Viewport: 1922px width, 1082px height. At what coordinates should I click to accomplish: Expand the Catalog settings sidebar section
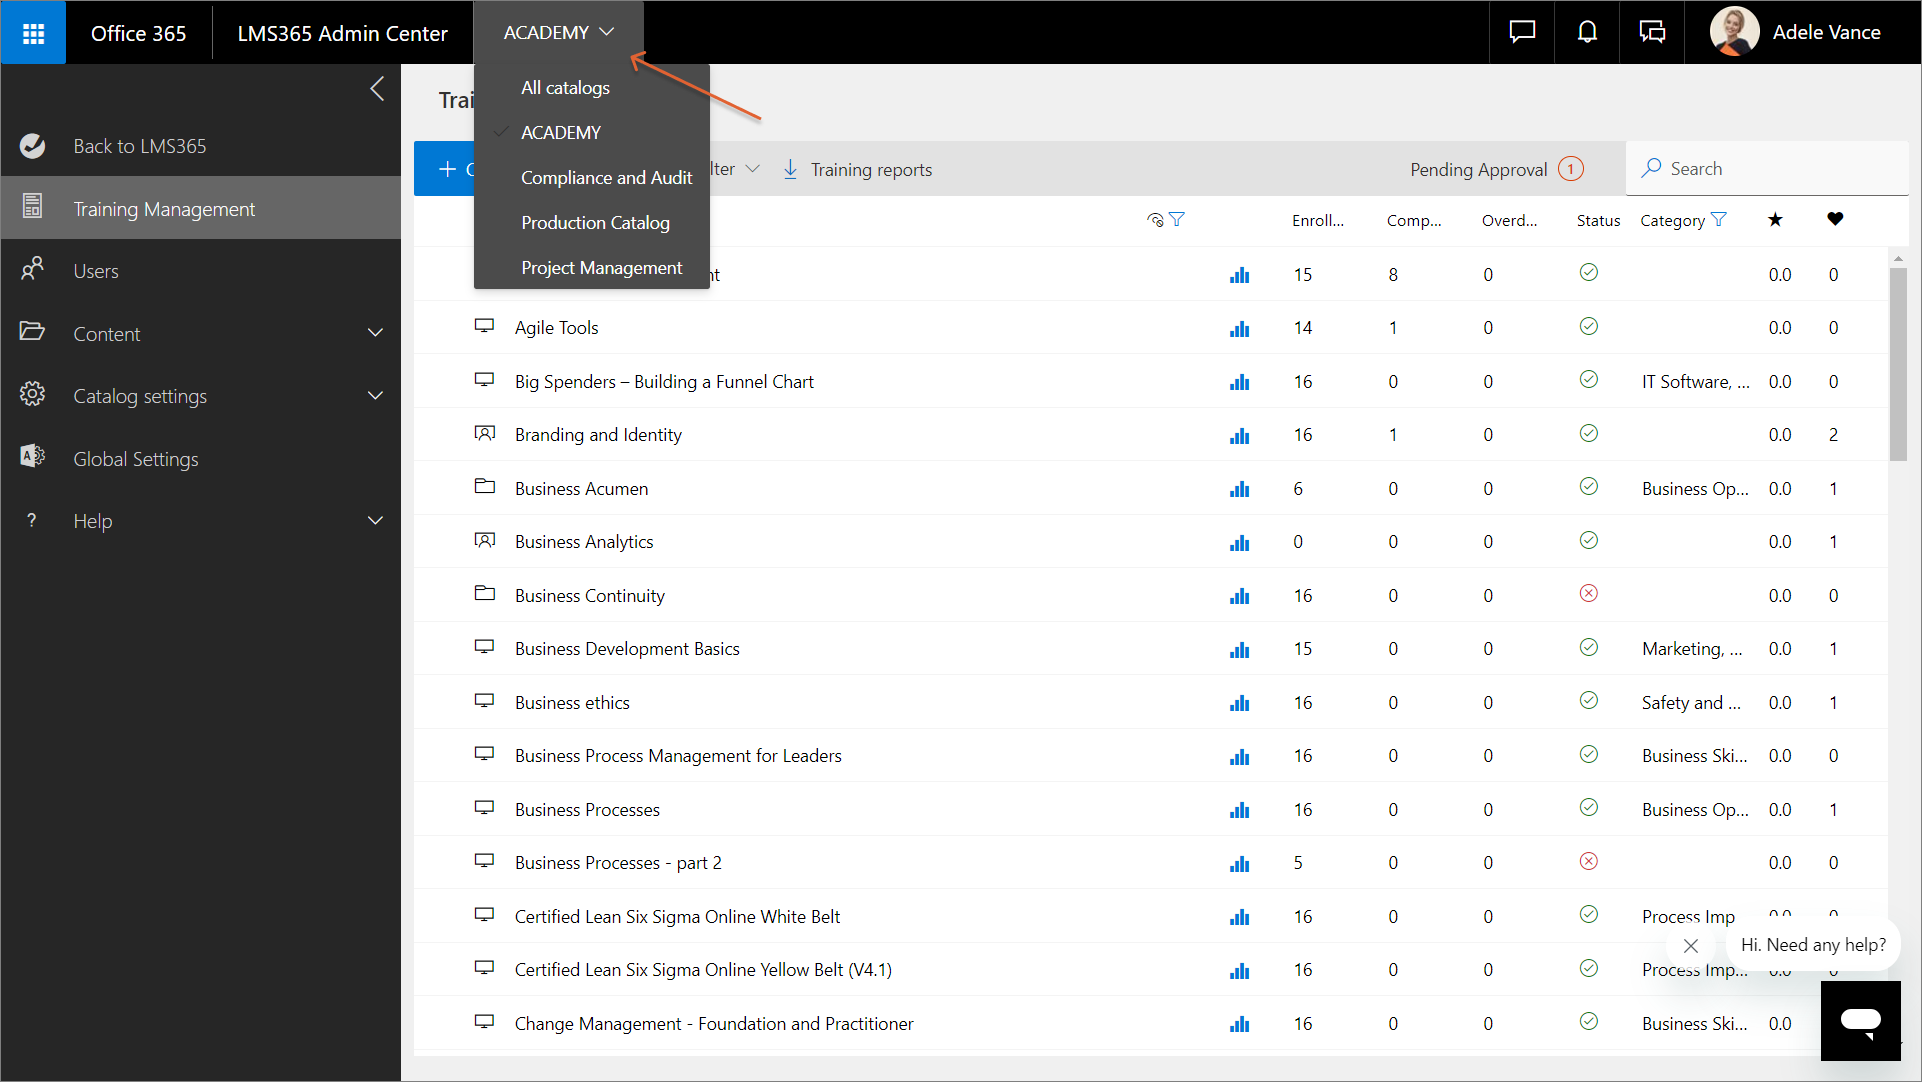375,396
